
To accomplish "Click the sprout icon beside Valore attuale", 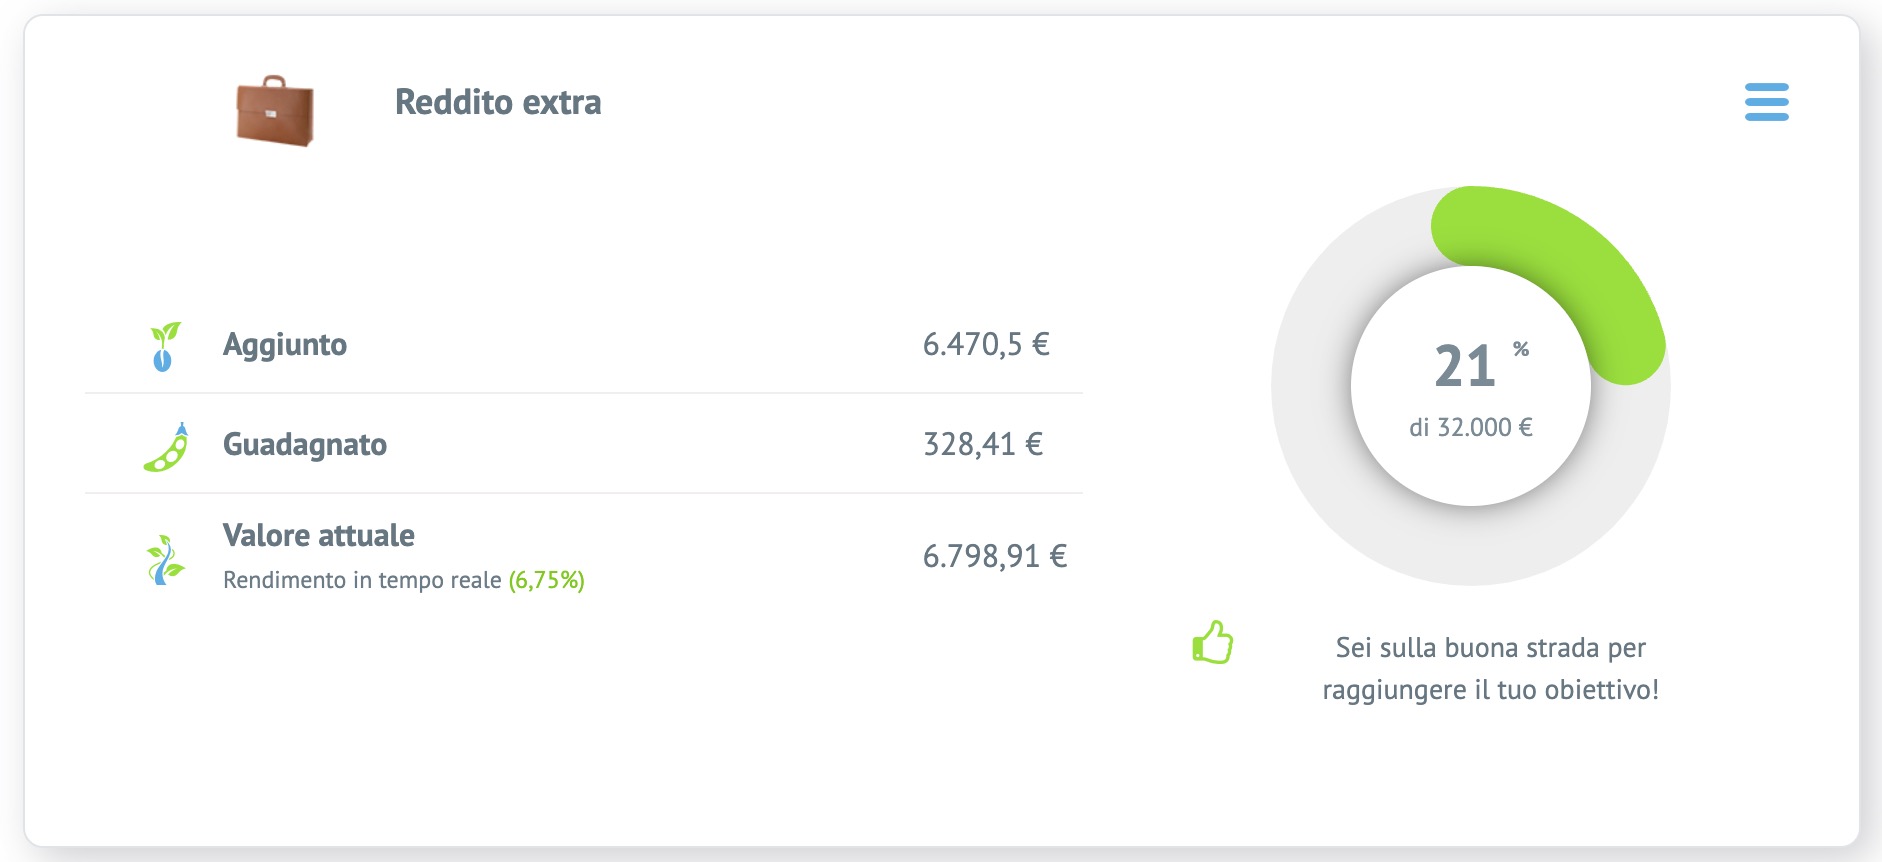I will pyautogui.click(x=165, y=559).
